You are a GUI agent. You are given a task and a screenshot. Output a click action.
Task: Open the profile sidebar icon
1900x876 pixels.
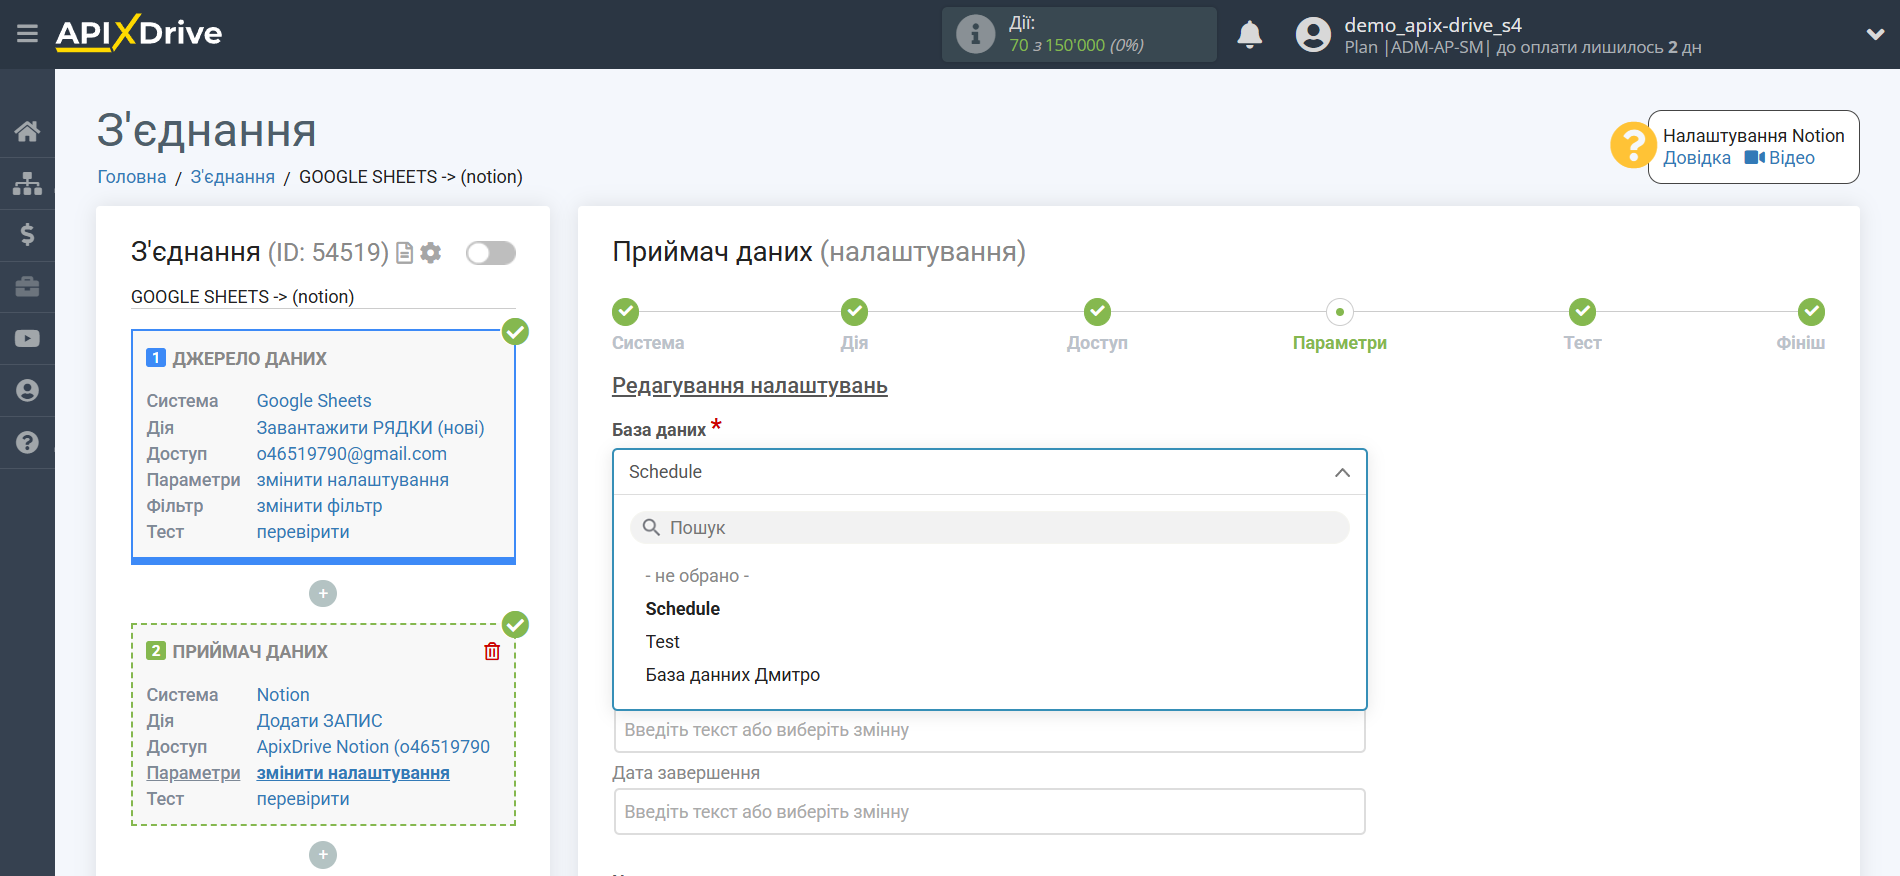click(27, 391)
